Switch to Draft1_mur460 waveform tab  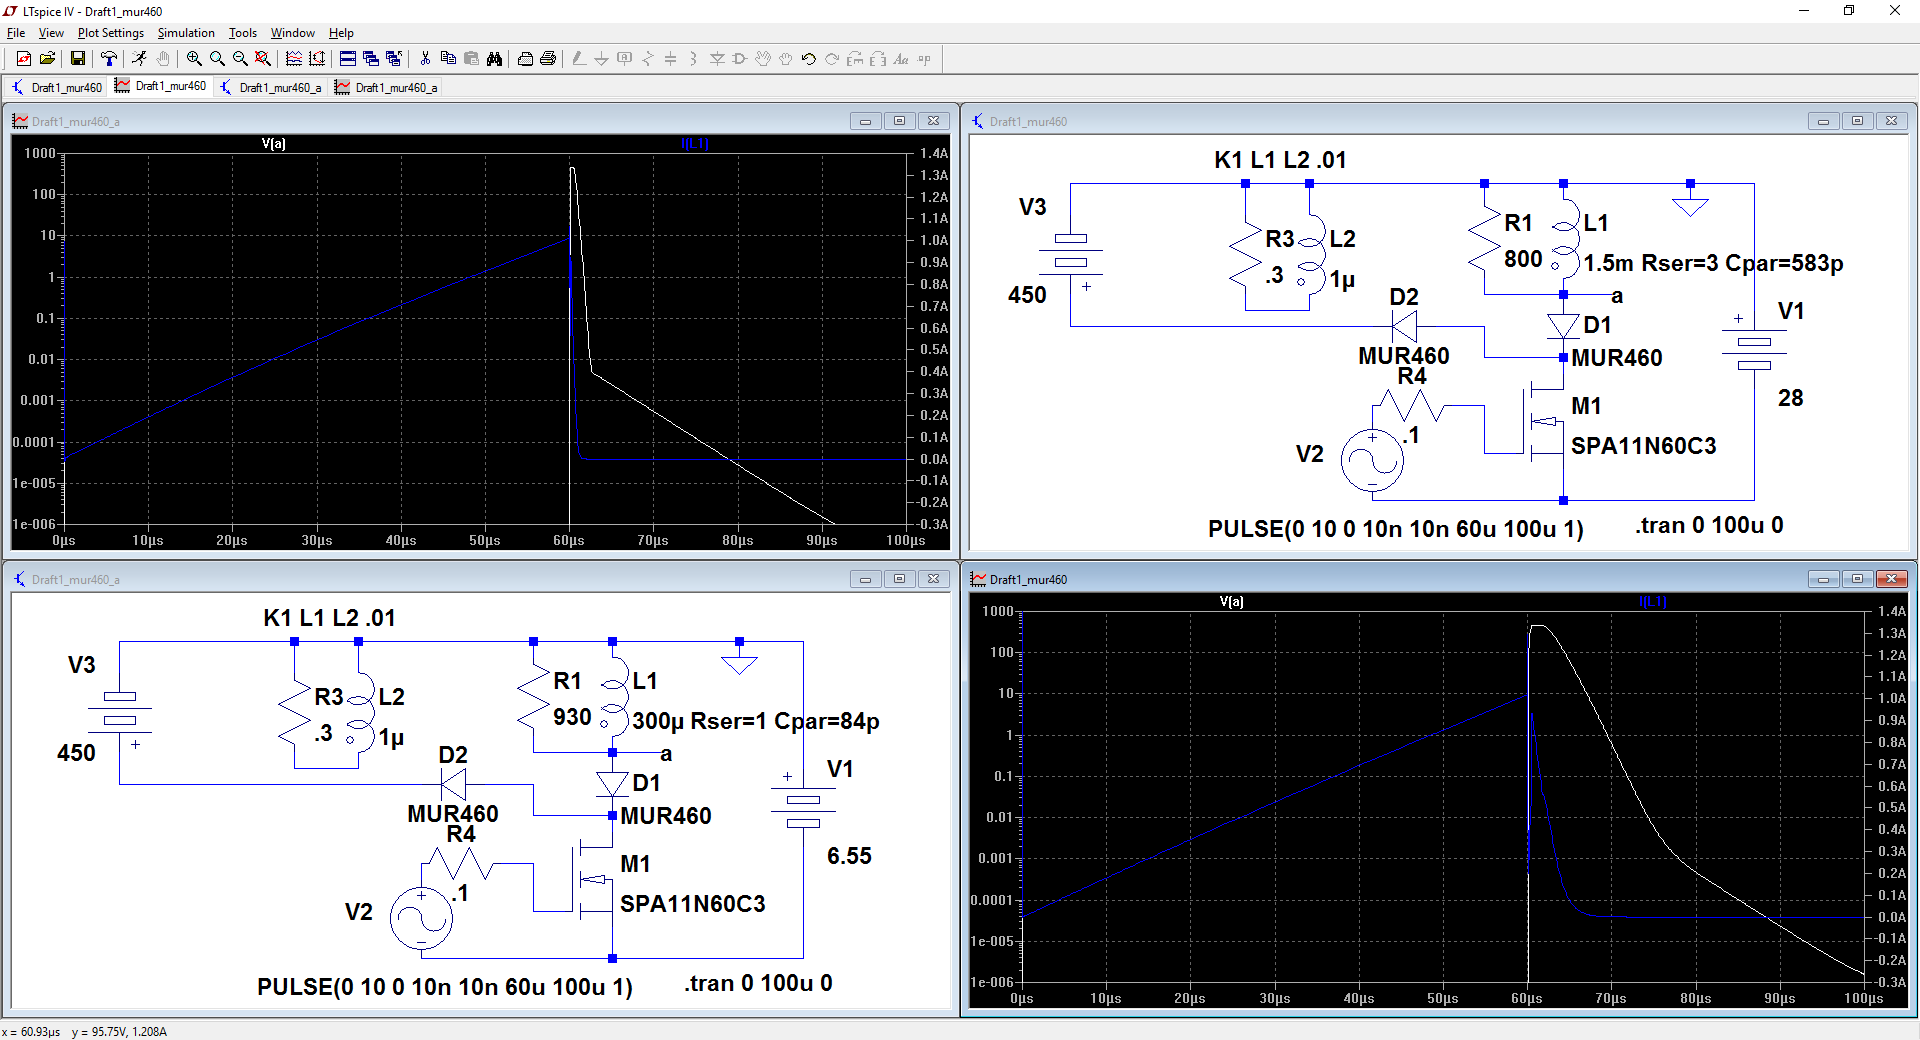point(160,86)
